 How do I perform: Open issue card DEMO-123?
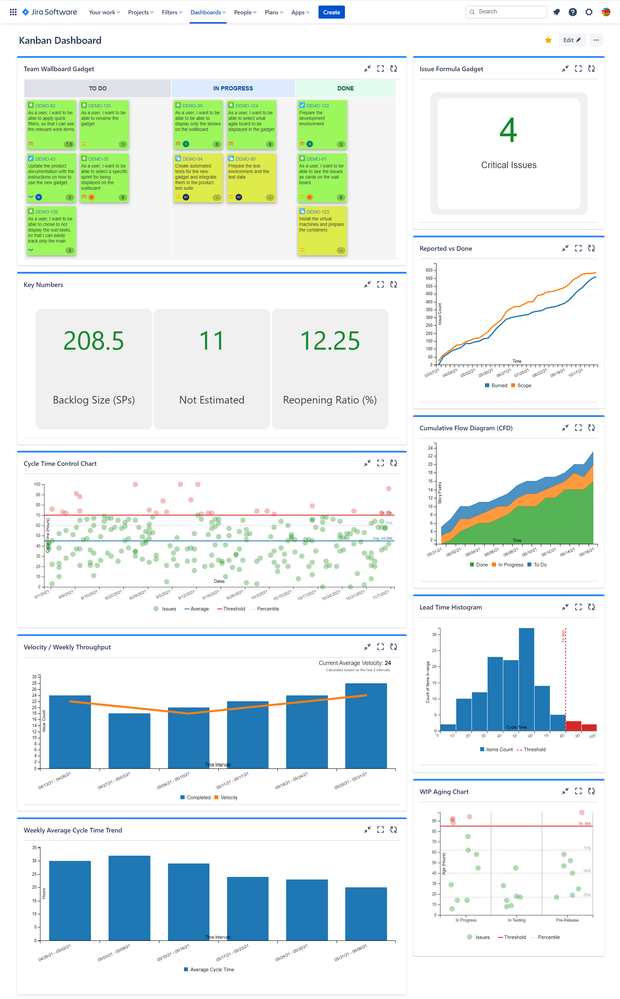(x=322, y=231)
